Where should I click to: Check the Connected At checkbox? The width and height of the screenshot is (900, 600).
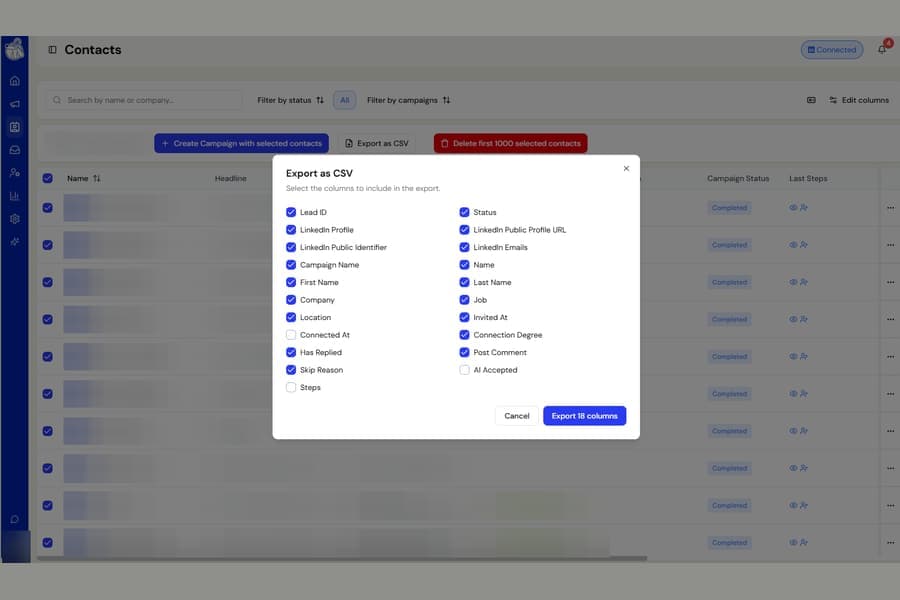click(291, 335)
